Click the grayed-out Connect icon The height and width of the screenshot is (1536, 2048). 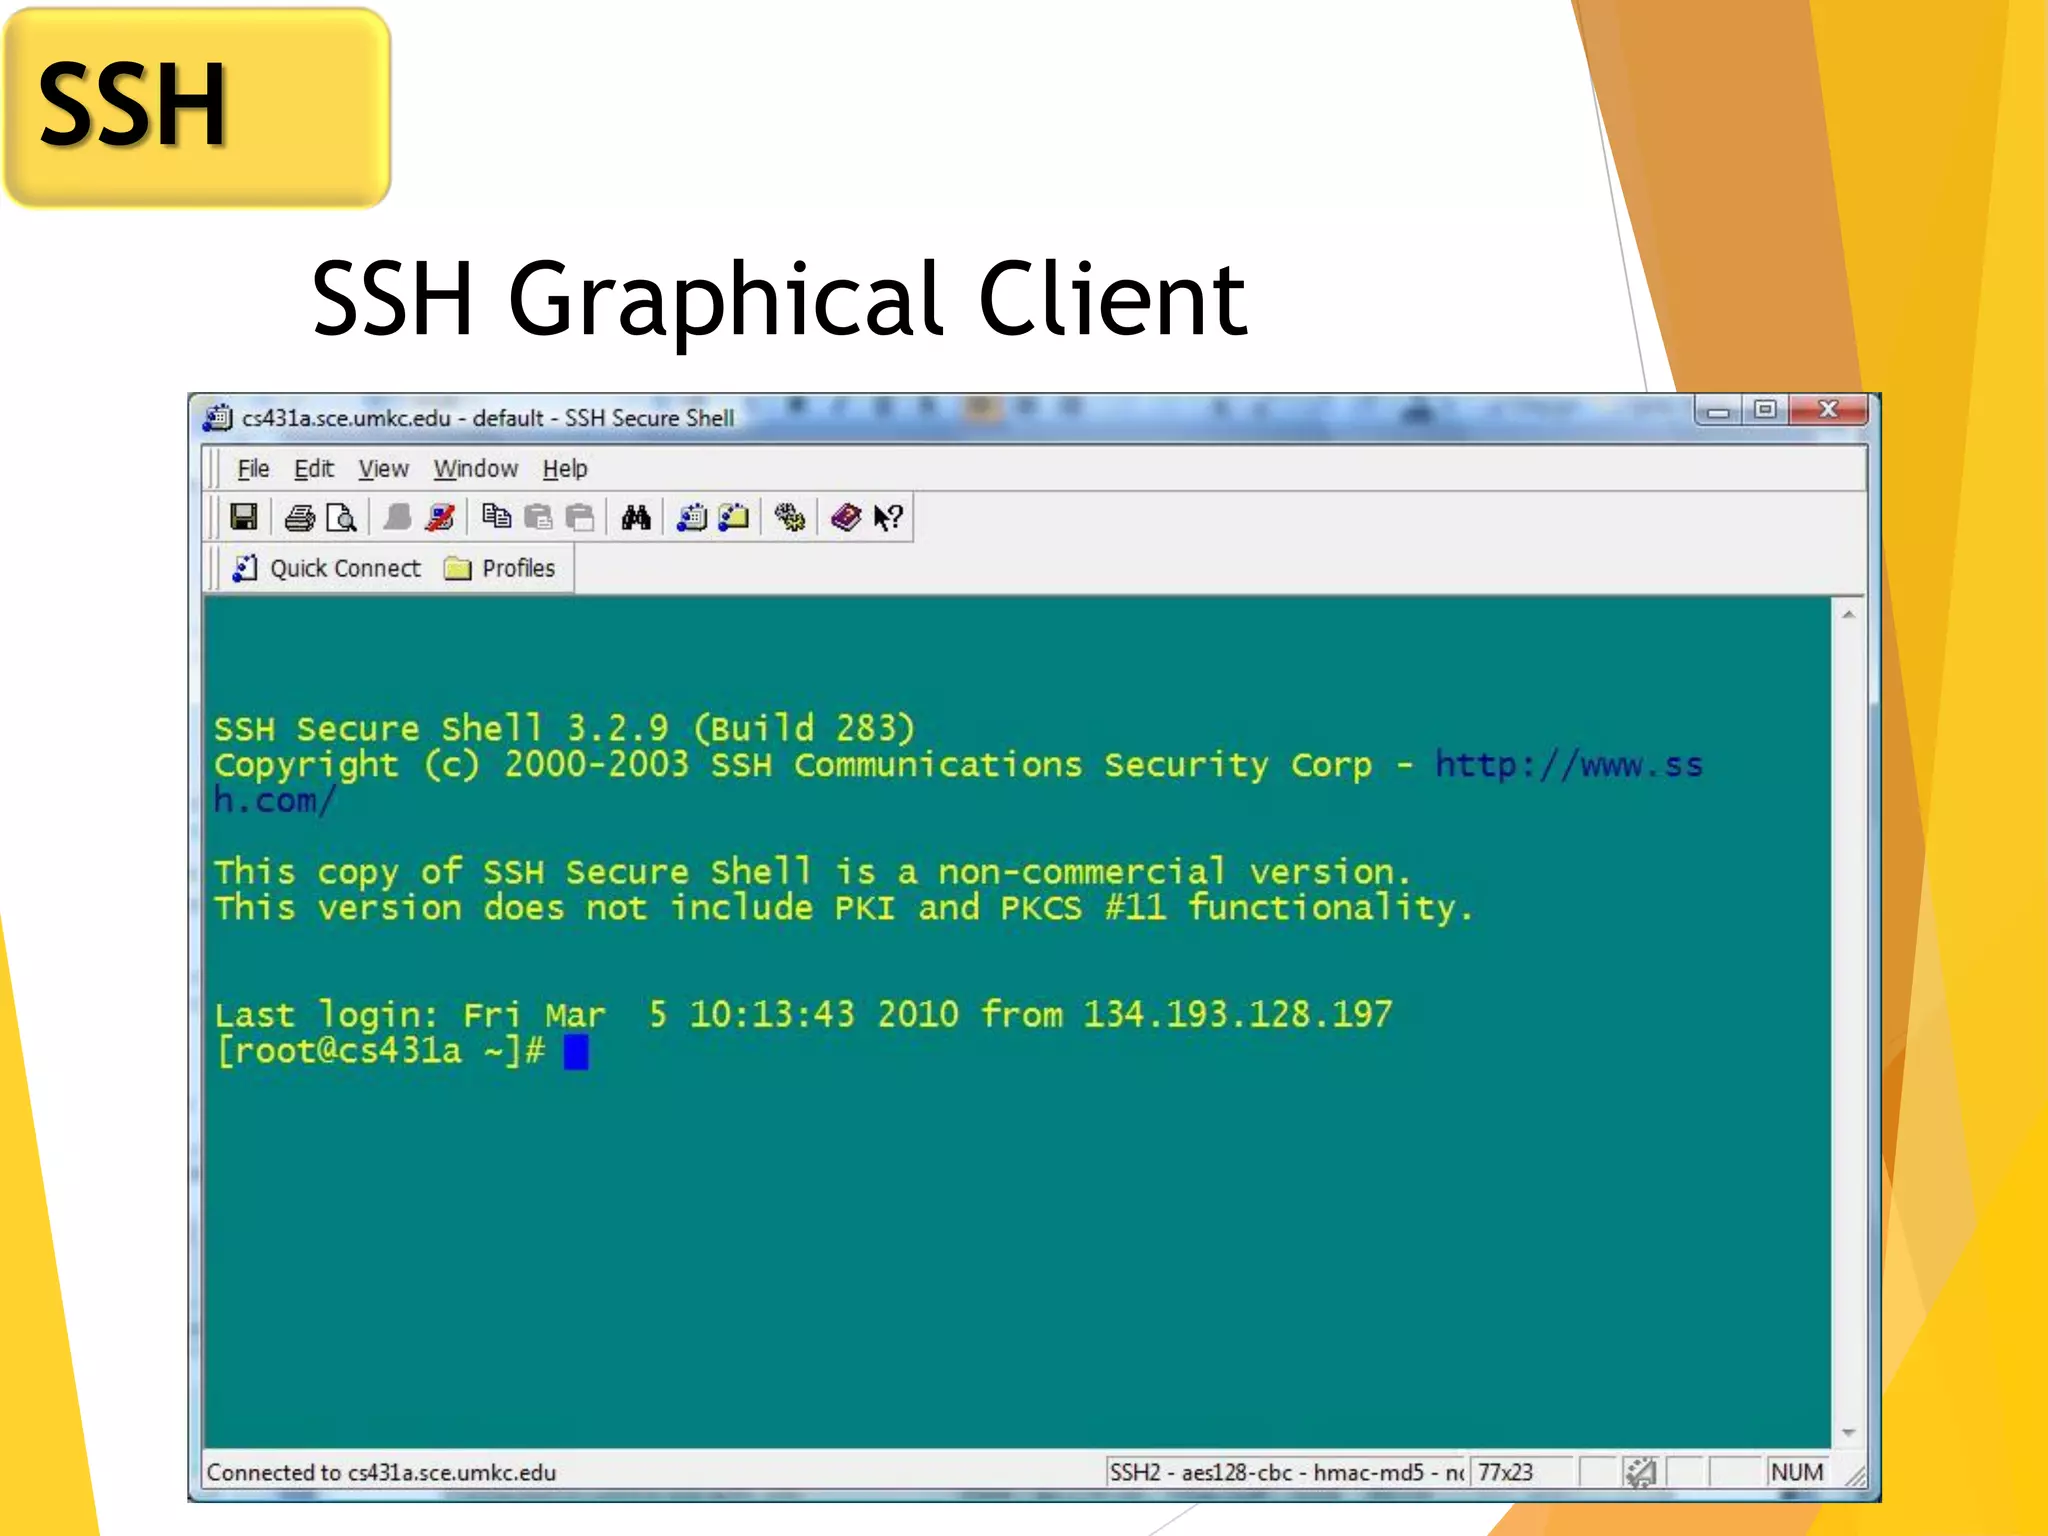[x=397, y=517]
